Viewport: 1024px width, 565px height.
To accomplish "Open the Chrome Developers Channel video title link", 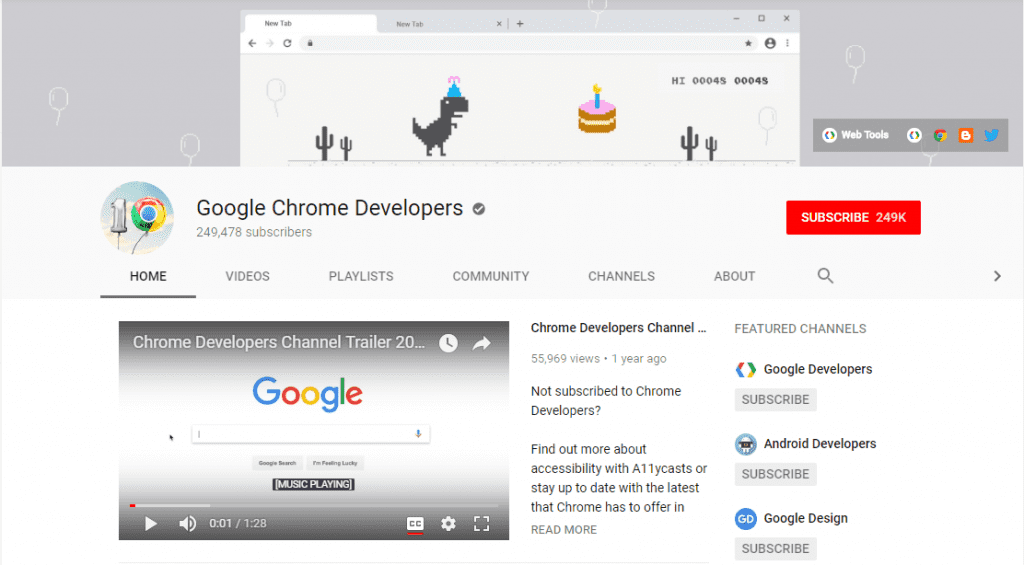I will (618, 328).
